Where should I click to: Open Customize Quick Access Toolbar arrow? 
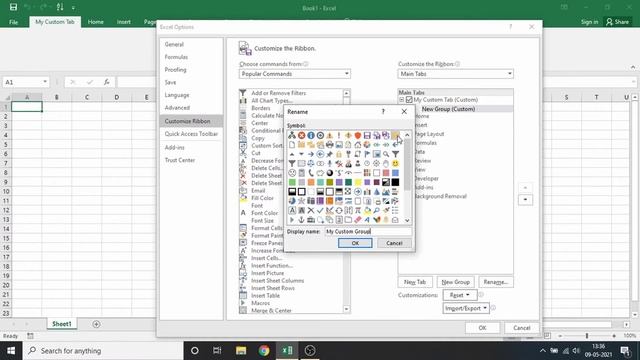[73, 7]
